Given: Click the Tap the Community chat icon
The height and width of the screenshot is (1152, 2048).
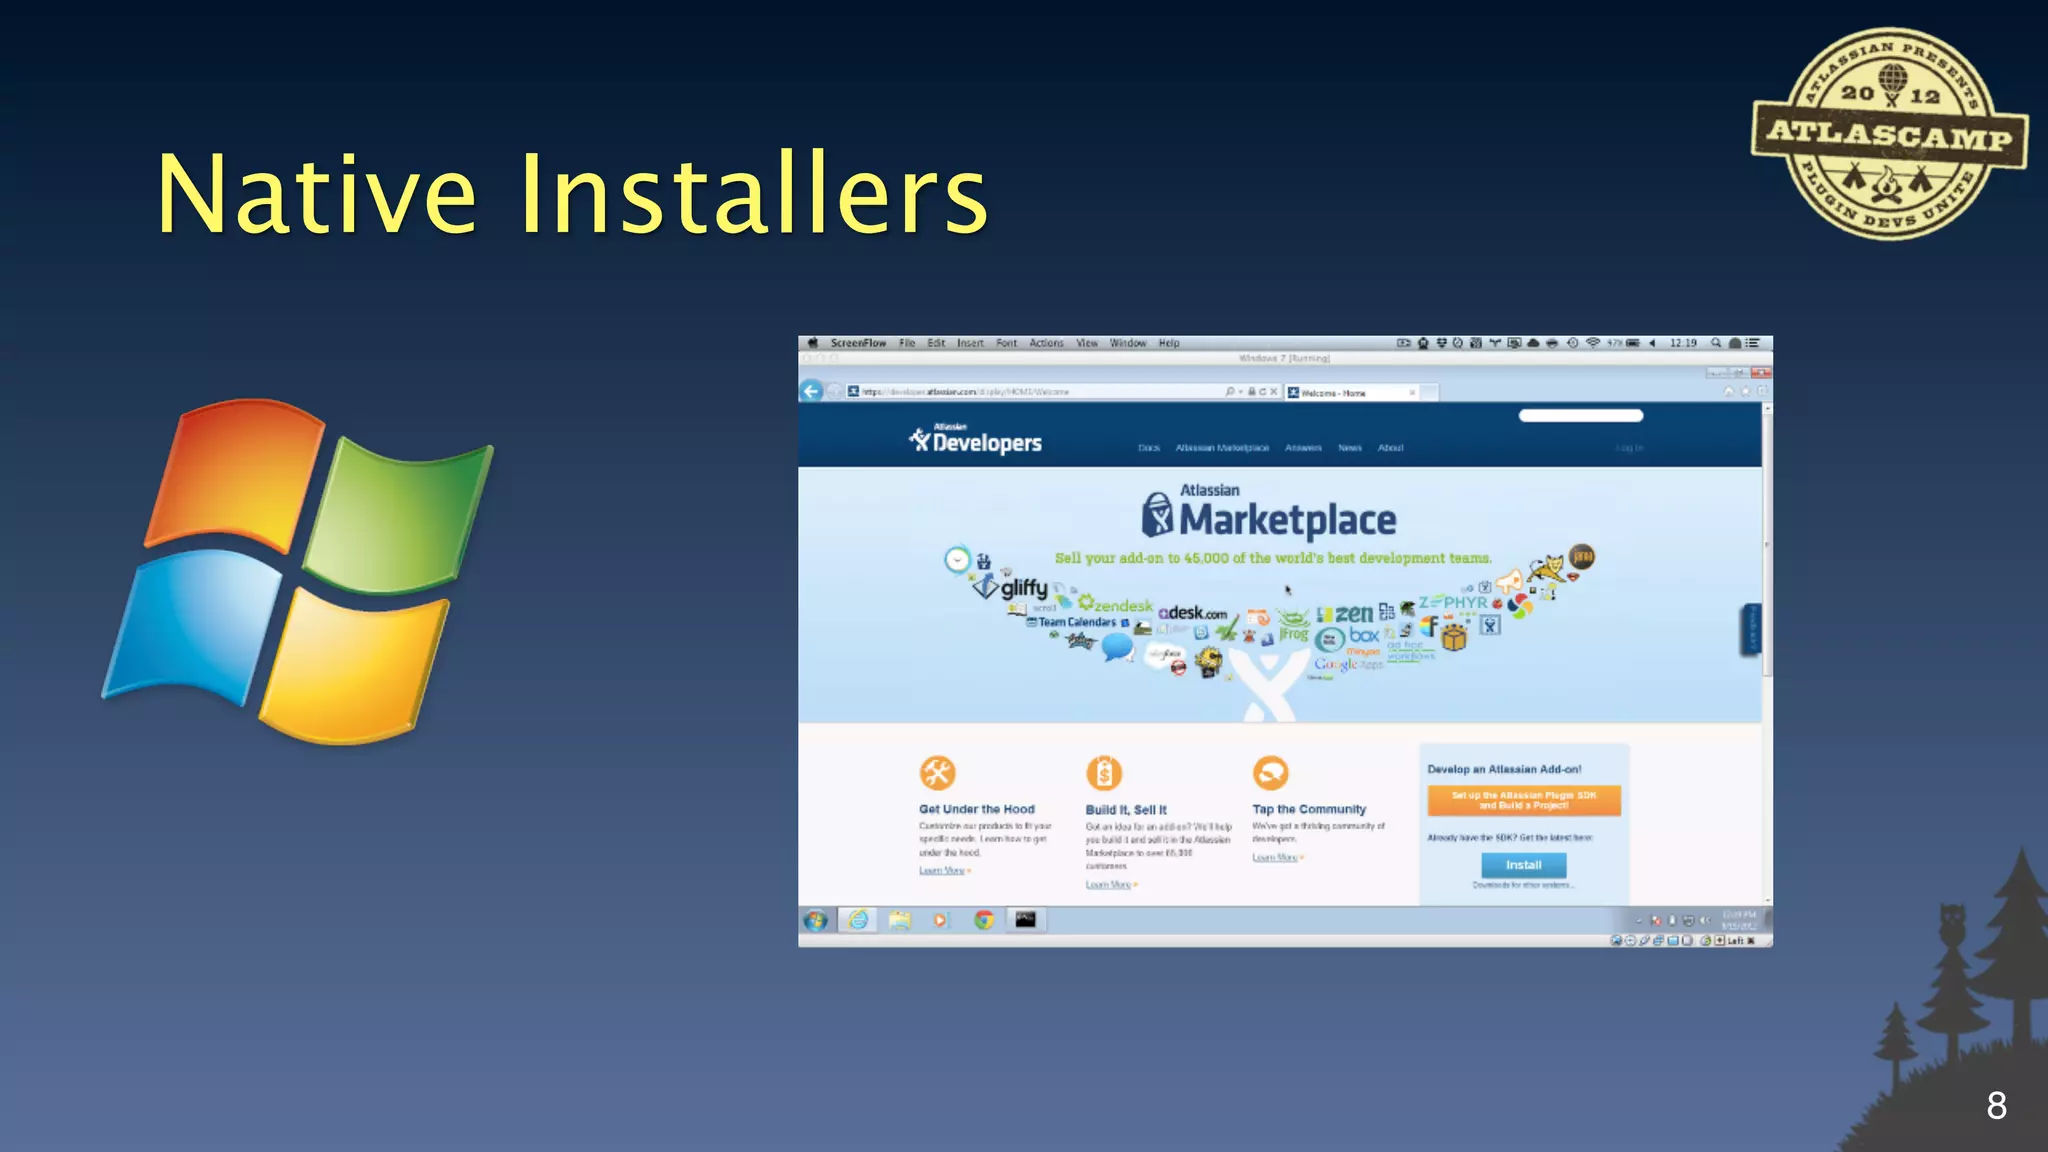Looking at the screenshot, I should pos(1271,773).
